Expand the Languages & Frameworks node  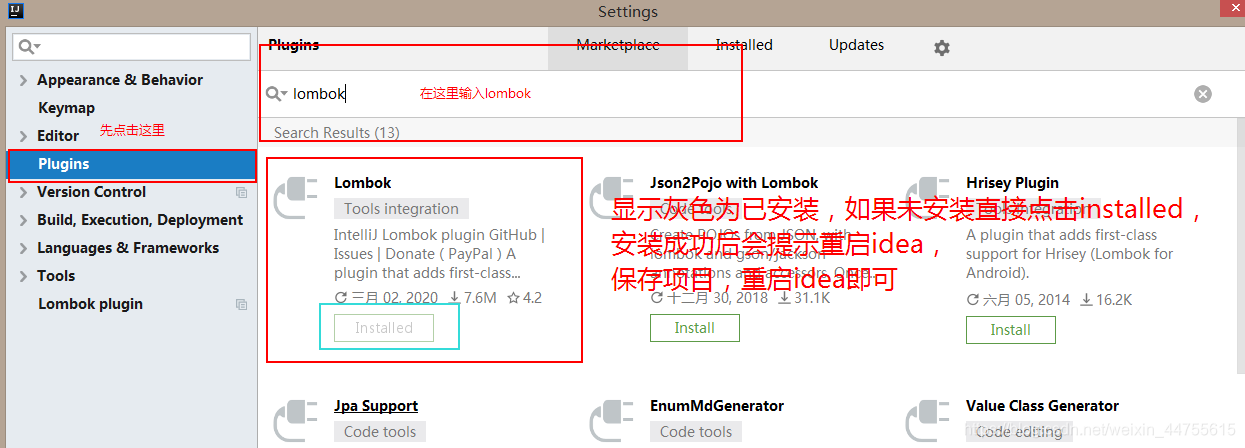pyautogui.click(x=23, y=248)
